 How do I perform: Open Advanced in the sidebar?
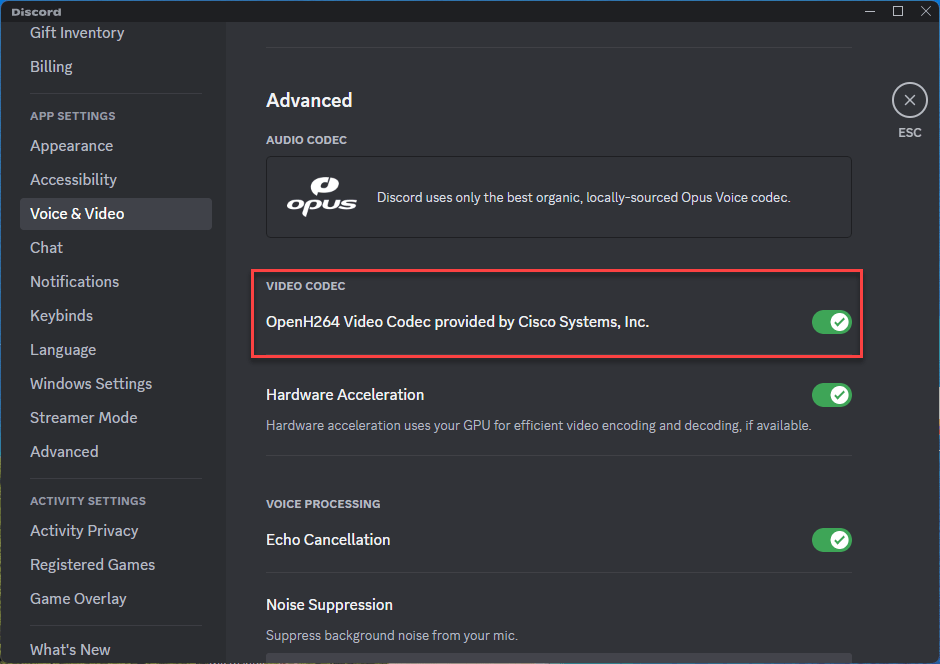pos(64,452)
